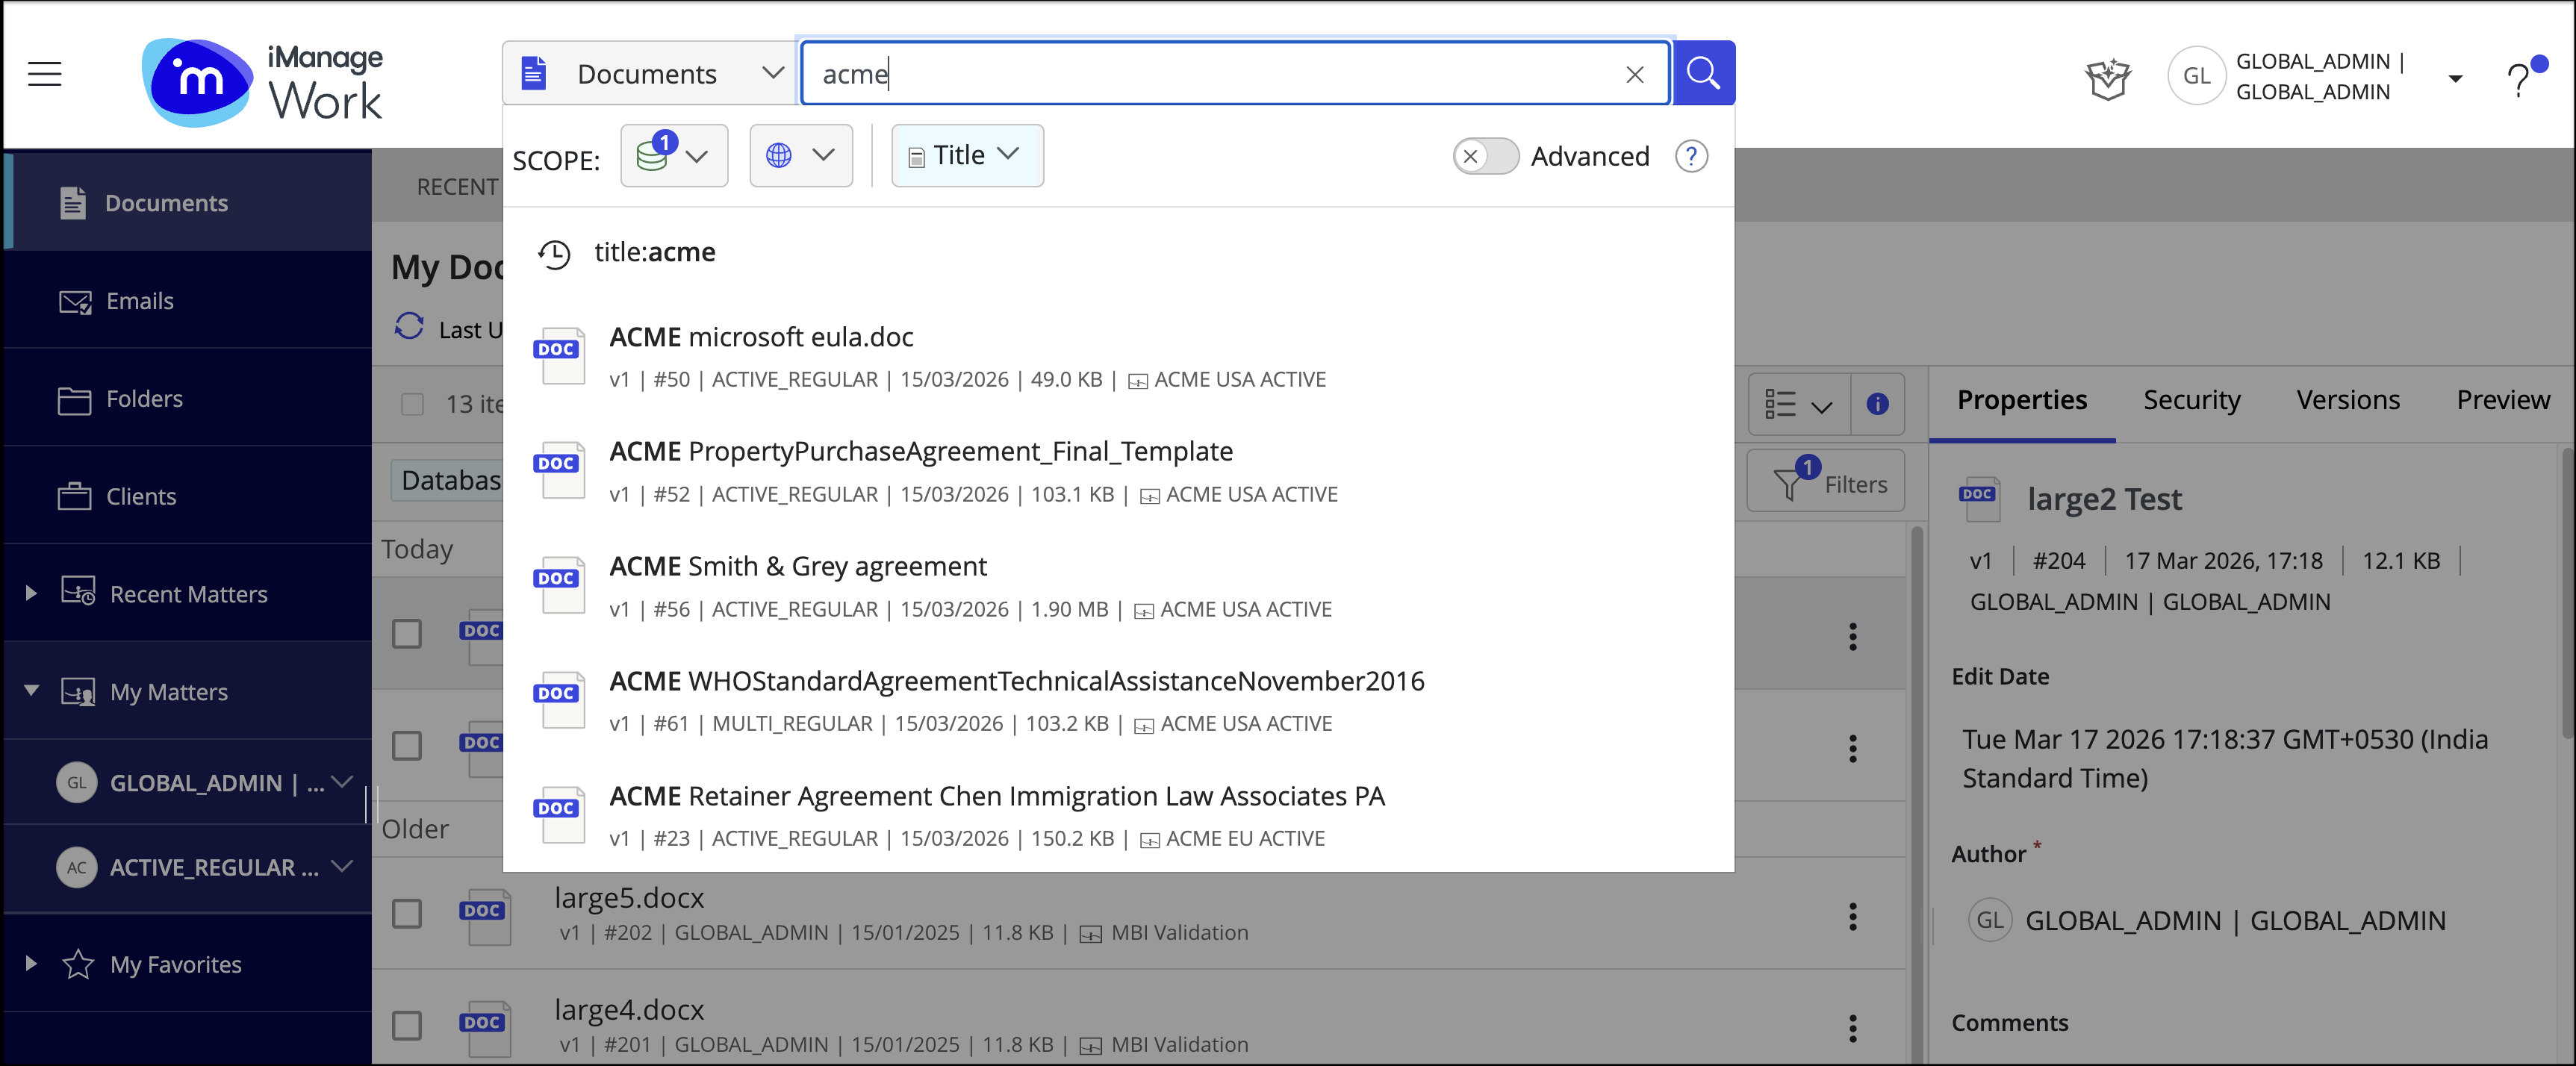Switch to the Versions tab
Screen dimensions: 2576x1066
pyautogui.click(x=2347, y=400)
